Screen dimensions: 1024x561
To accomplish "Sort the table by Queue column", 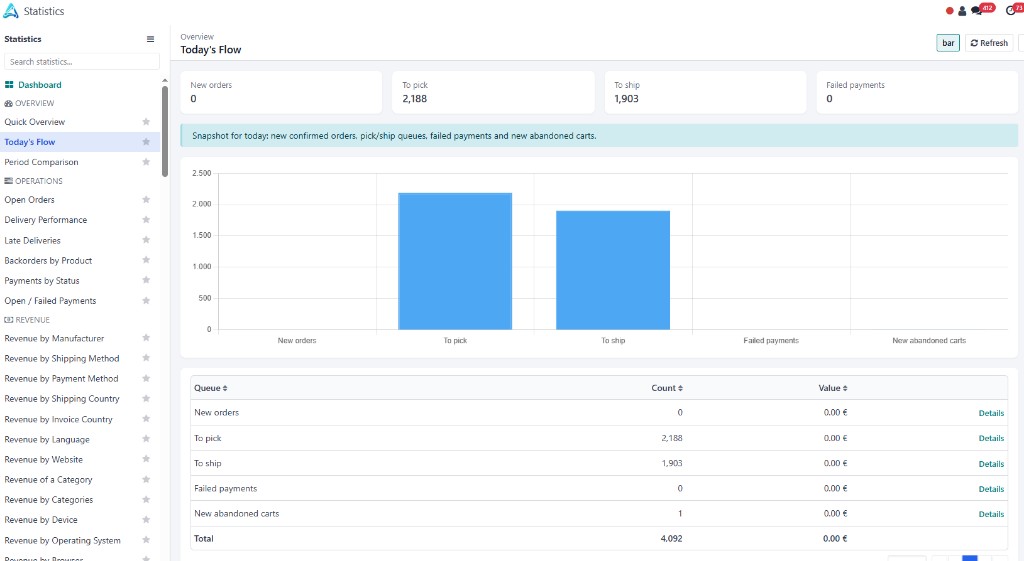I will [210, 388].
